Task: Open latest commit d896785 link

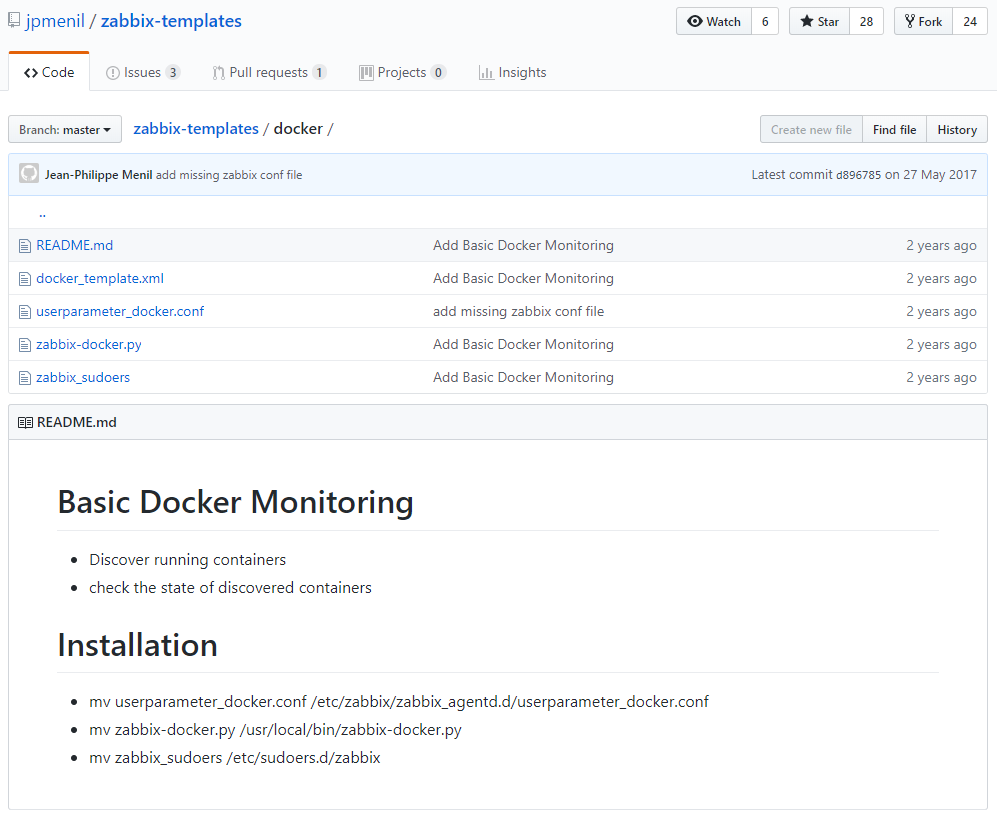Action: coord(858,175)
